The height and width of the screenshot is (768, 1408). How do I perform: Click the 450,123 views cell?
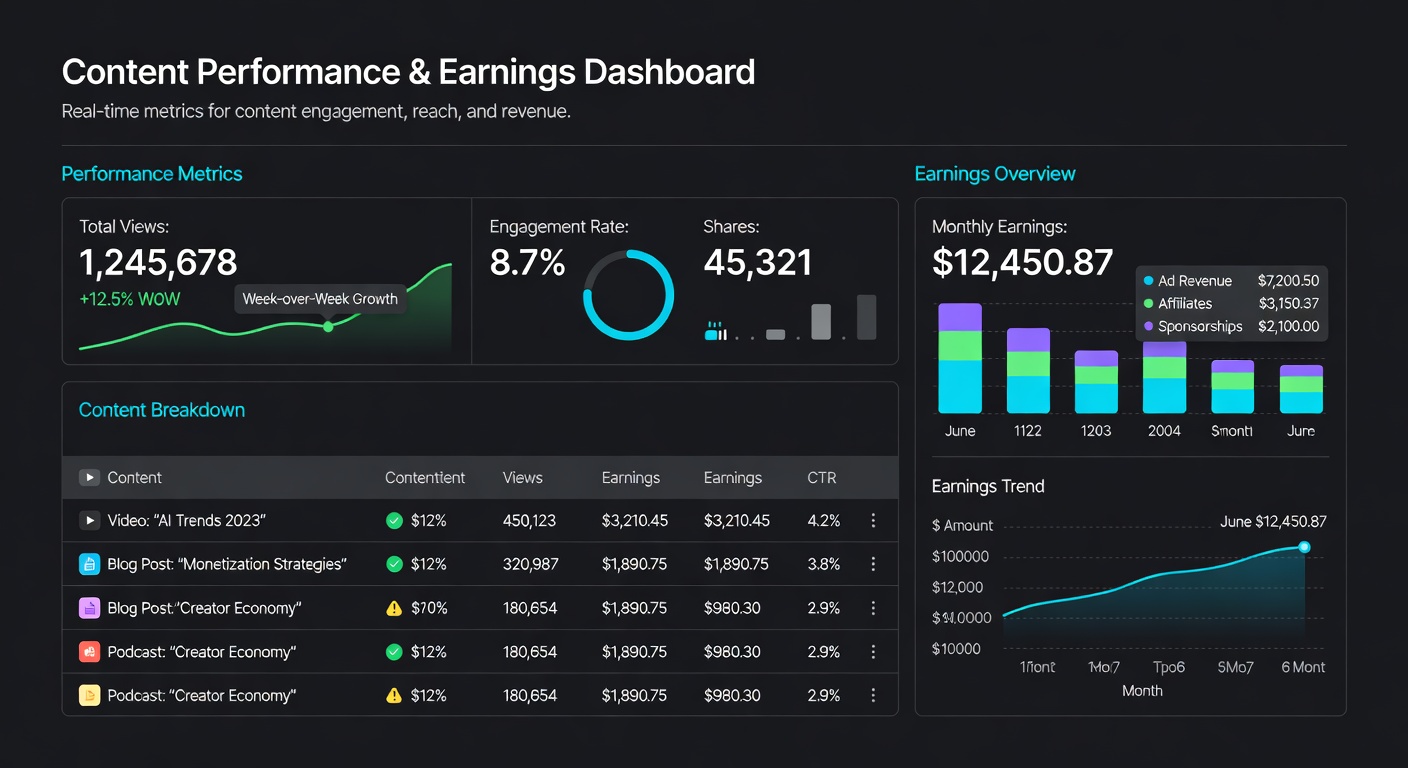(529, 520)
